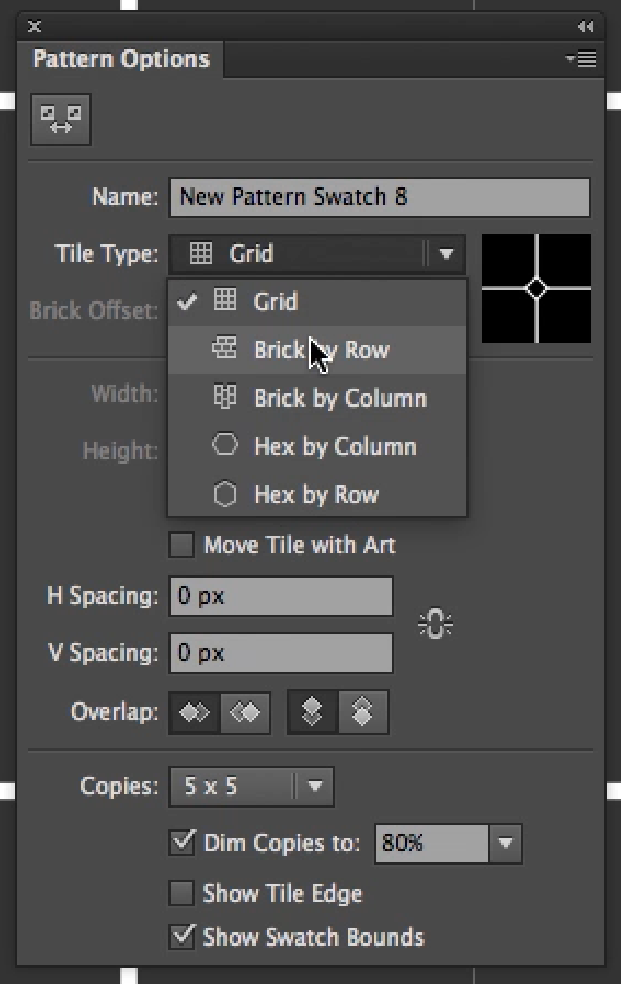Disable the Show Swatch Bounds checkbox

point(182,937)
